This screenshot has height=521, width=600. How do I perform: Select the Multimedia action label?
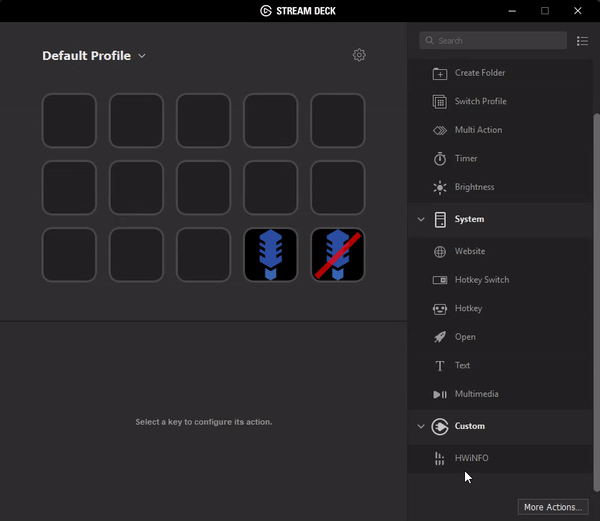[476, 394]
